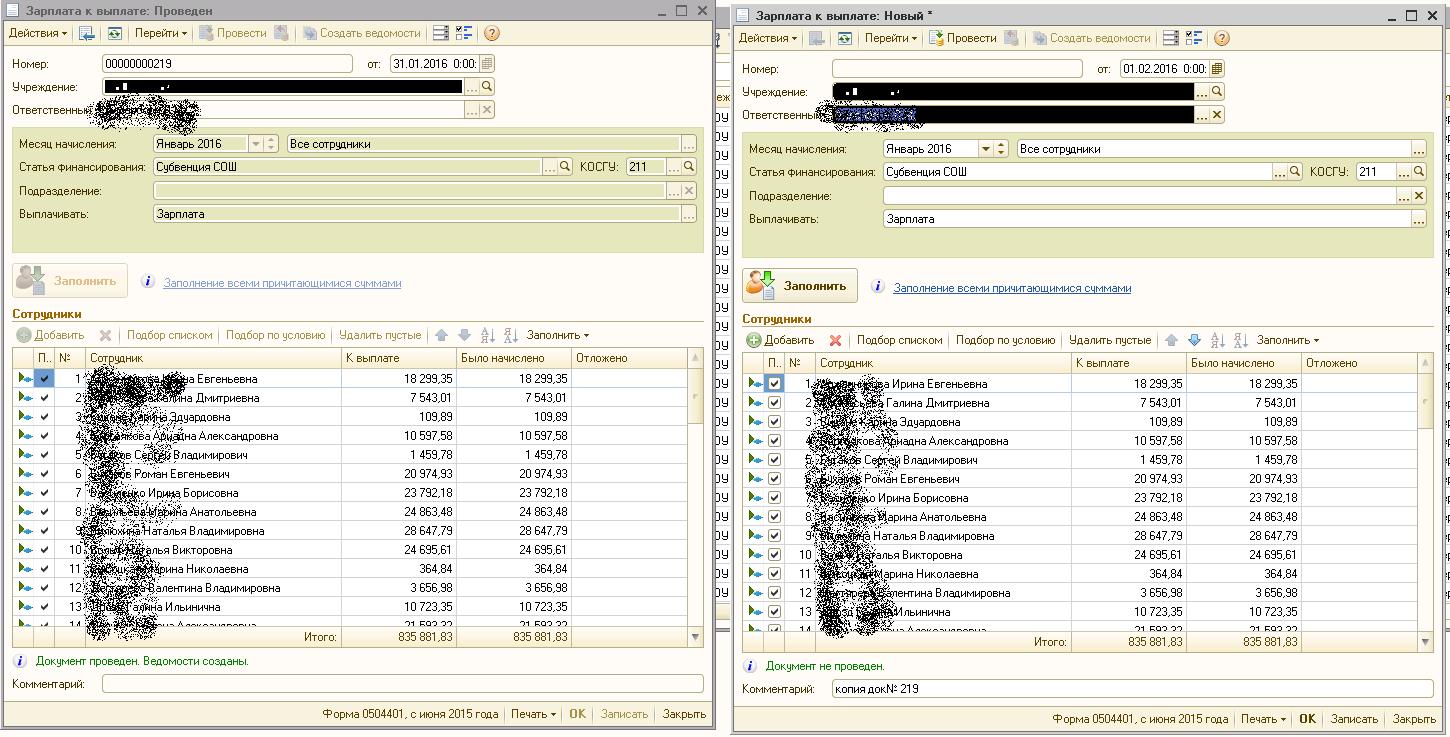Click table settings icon in Проведен window toolbar
1450x737 pixels.
[x=441, y=33]
